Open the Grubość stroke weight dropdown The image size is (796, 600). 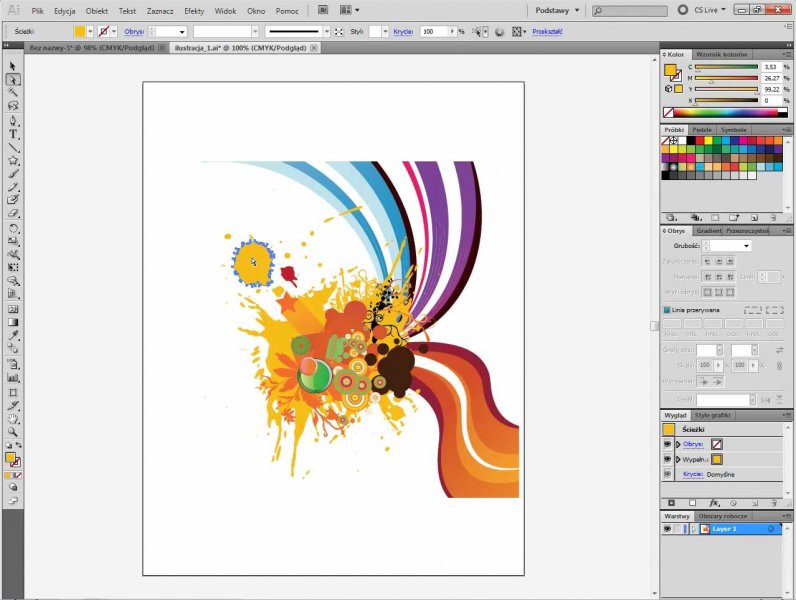pyautogui.click(x=745, y=246)
